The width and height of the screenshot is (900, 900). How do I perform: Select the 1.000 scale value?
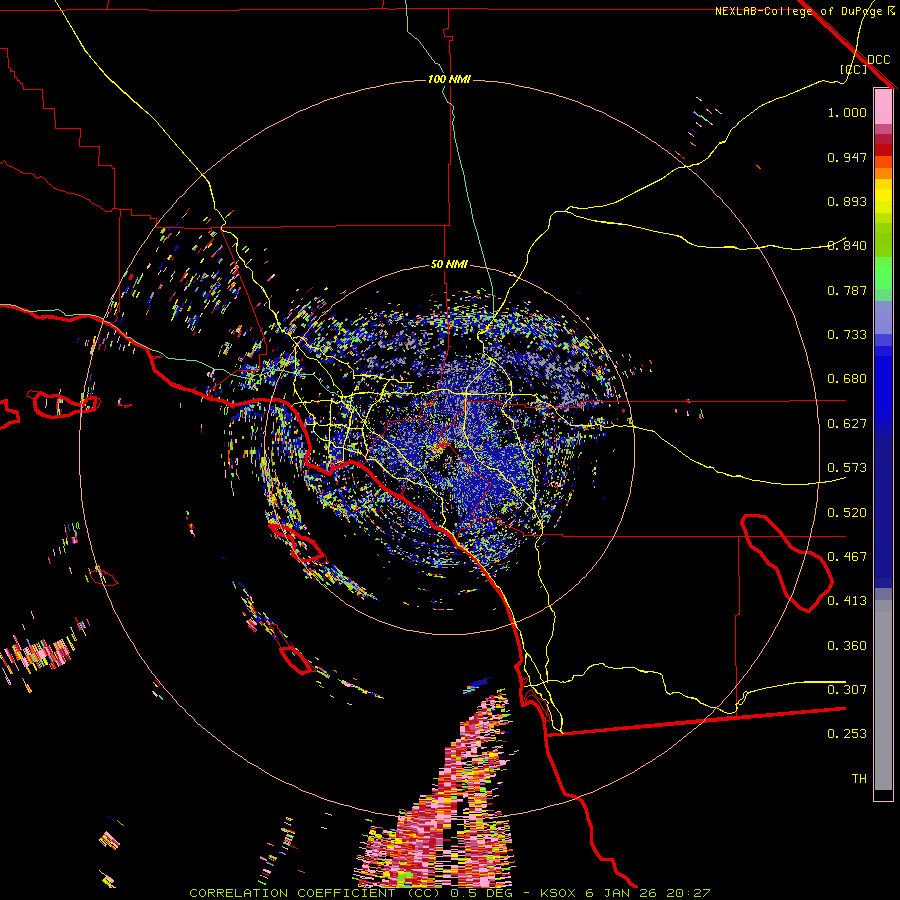[x=847, y=112]
